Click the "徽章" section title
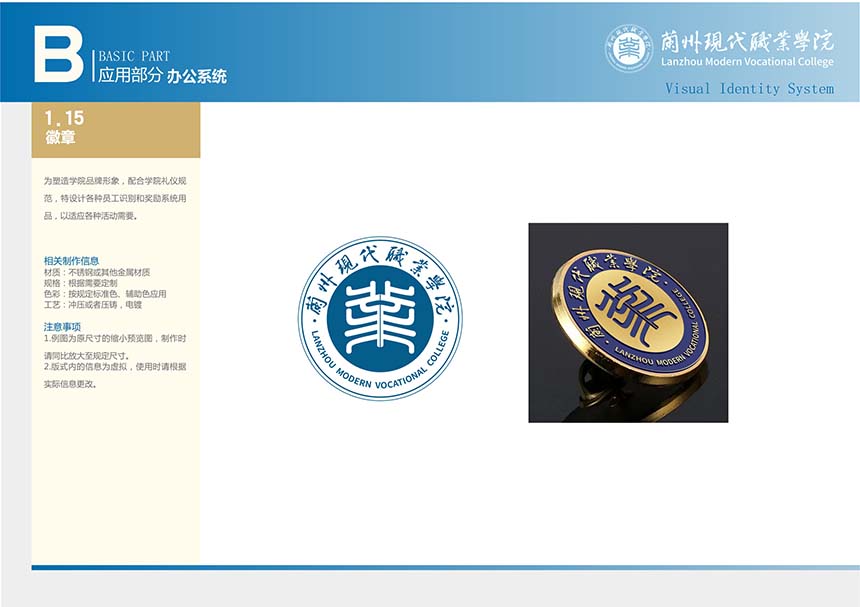 (x=60, y=138)
